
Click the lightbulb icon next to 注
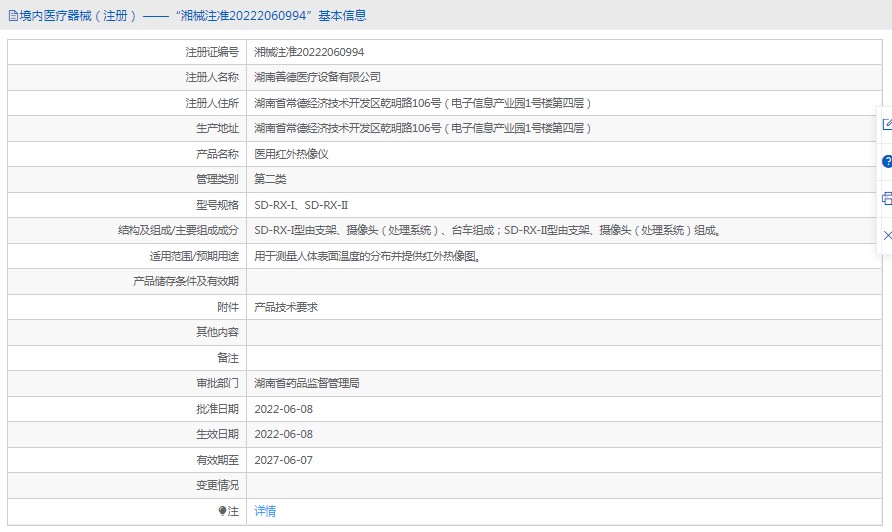(x=222, y=511)
